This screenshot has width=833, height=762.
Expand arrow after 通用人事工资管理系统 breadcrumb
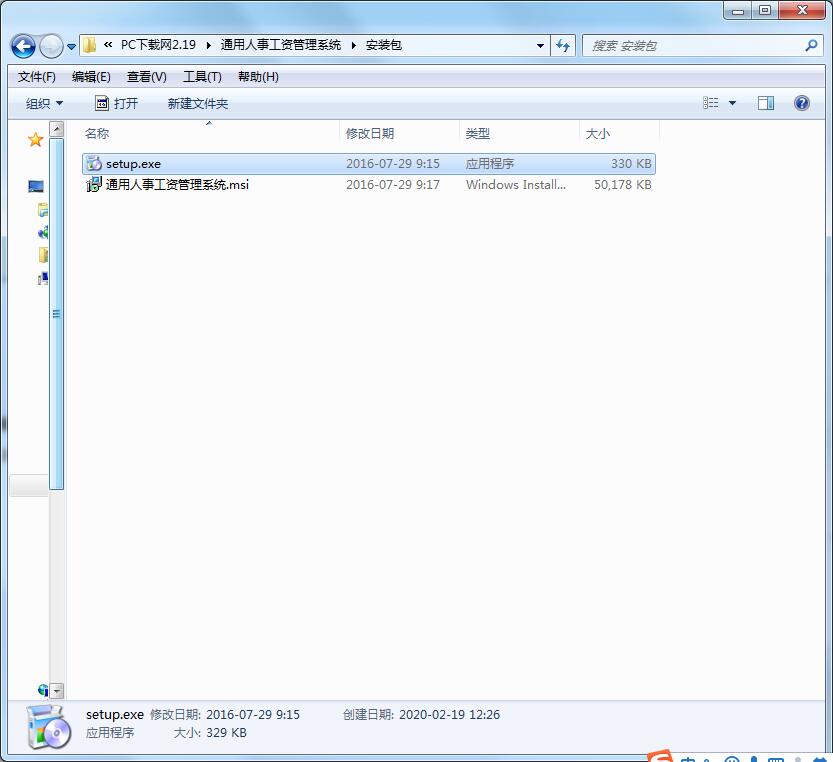pos(353,46)
